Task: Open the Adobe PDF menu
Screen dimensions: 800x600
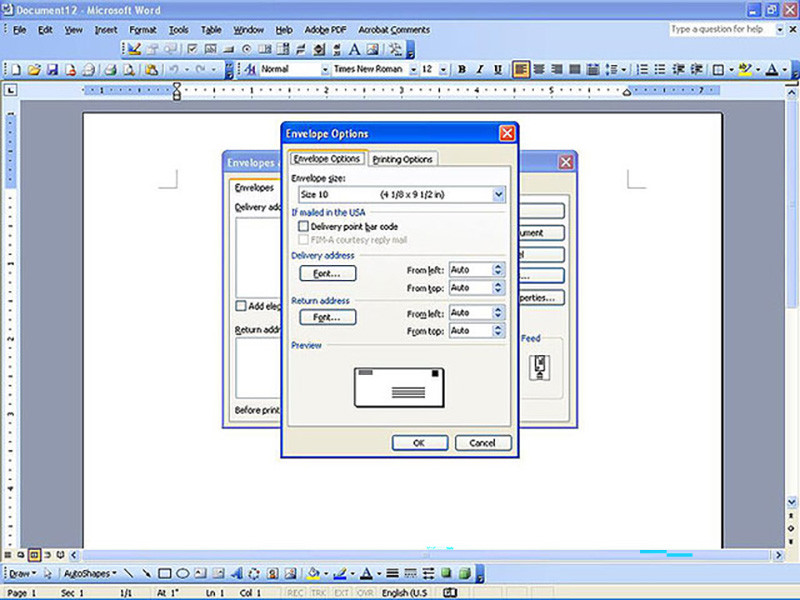Action: 326,30
